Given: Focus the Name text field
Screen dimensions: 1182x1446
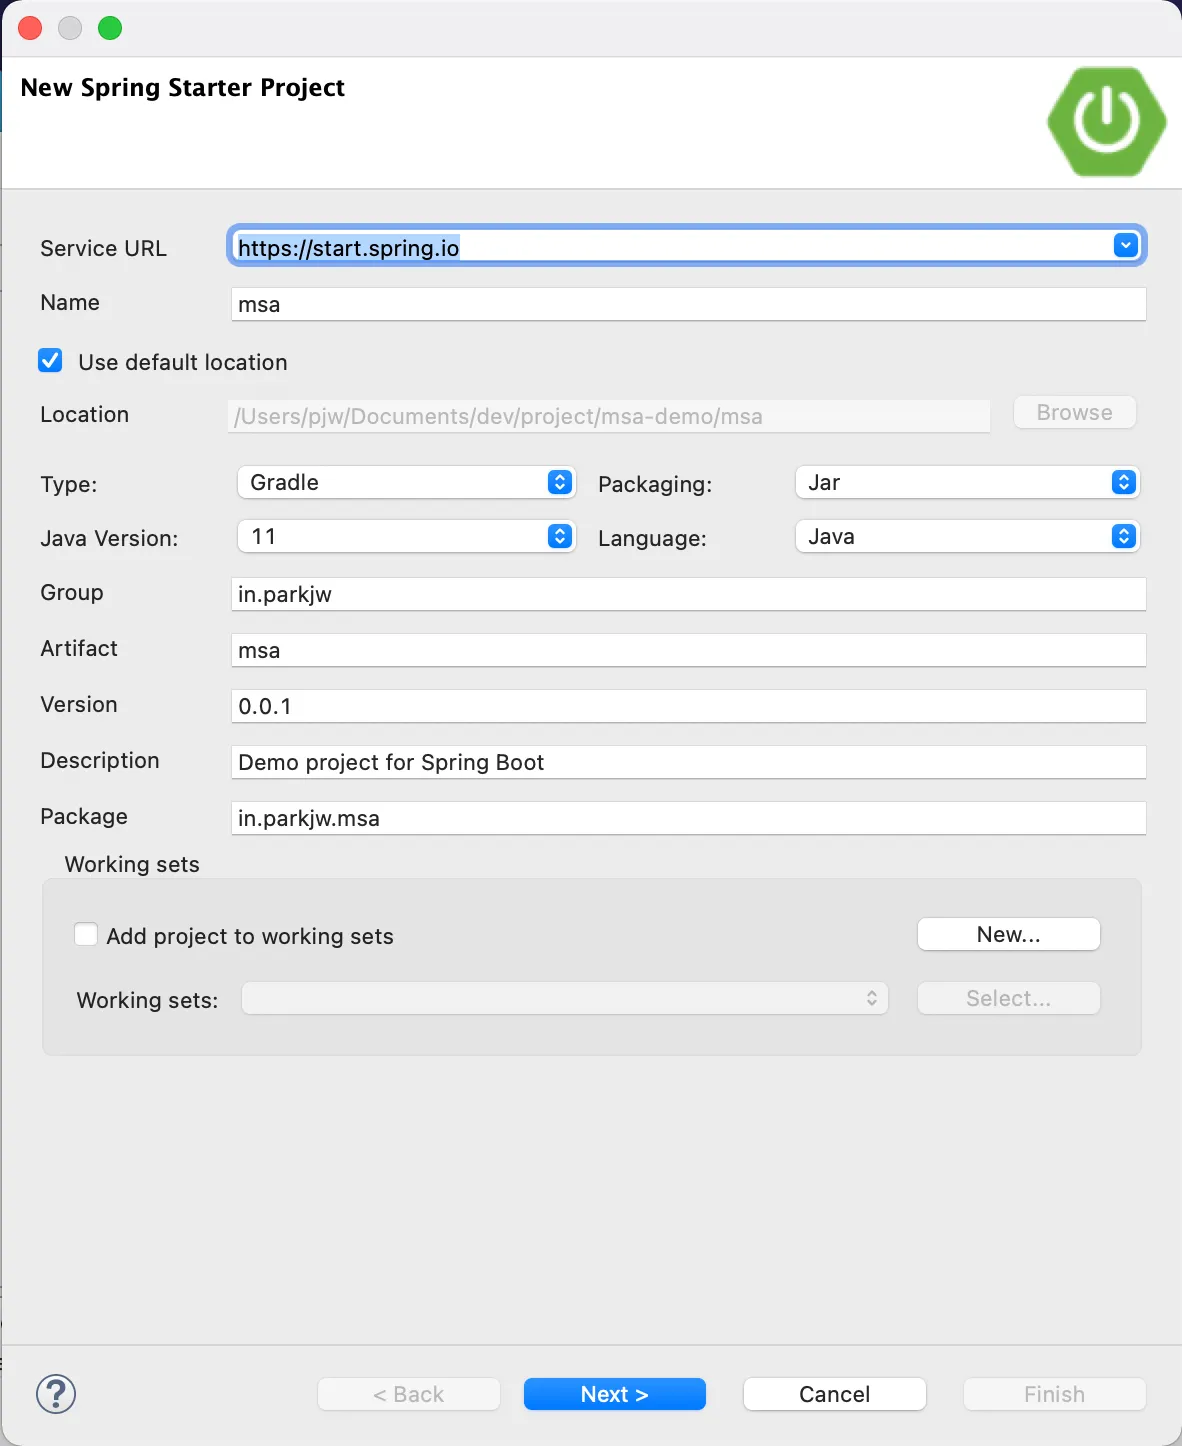Looking at the screenshot, I should 688,304.
